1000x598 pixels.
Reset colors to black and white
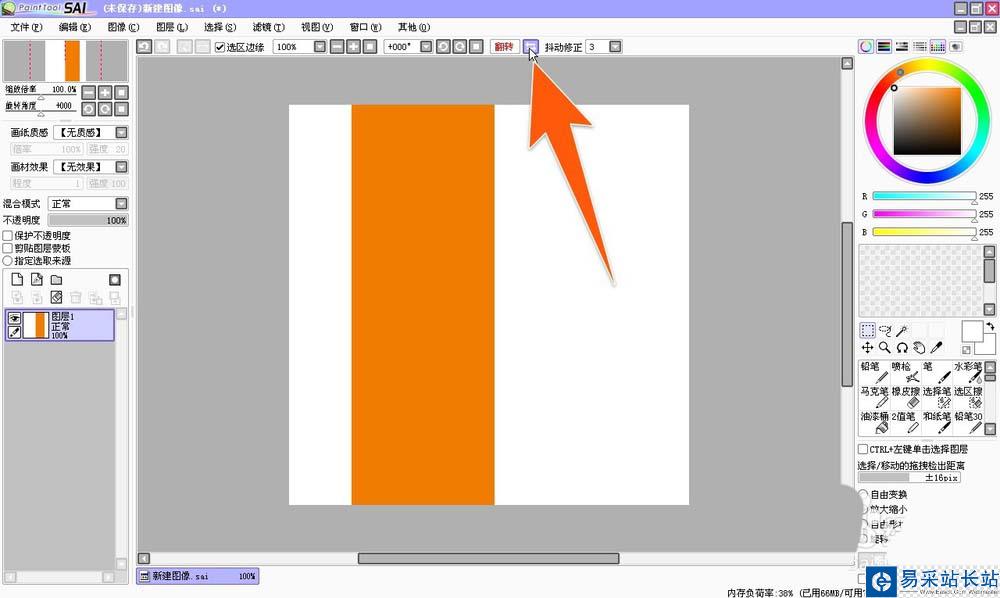pyautogui.click(x=966, y=350)
